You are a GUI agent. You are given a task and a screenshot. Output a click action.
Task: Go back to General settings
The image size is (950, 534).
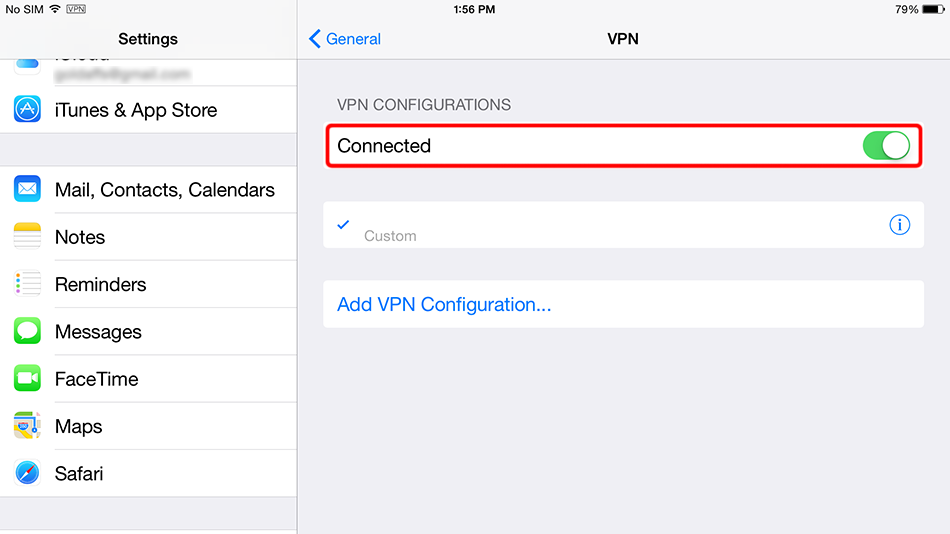[x=345, y=39]
